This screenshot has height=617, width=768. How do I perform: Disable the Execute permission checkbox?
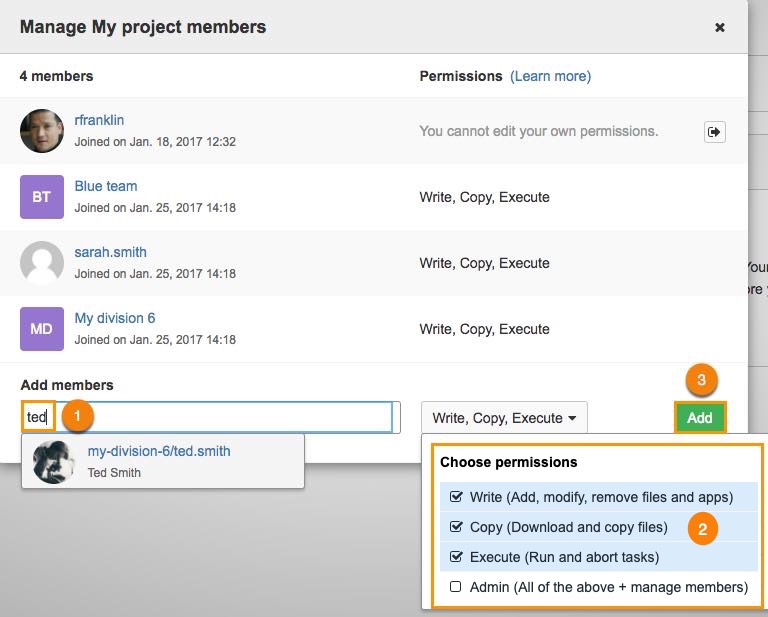[457, 557]
